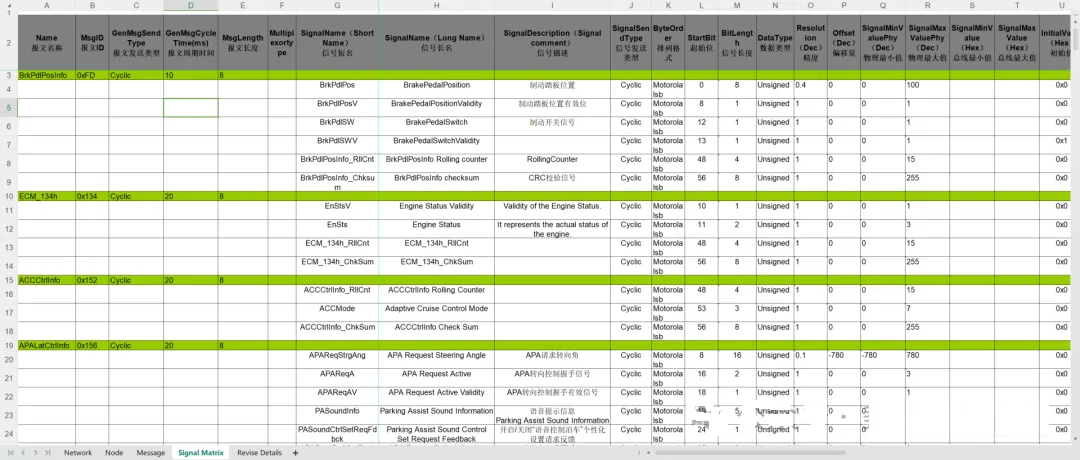1080x460 pixels.
Task: Select column O header
Action: (x=810, y=6)
